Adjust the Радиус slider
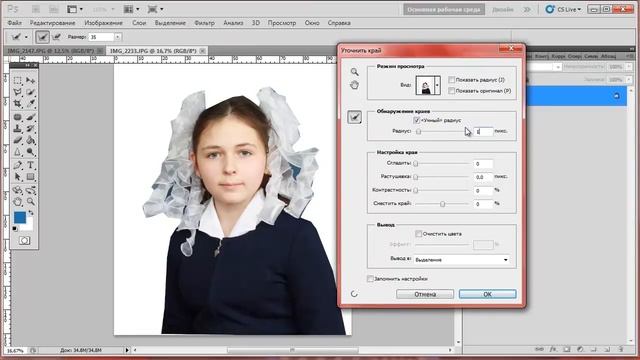Image resolution: width=640 pixels, height=360 pixels. [x=418, y=131]
